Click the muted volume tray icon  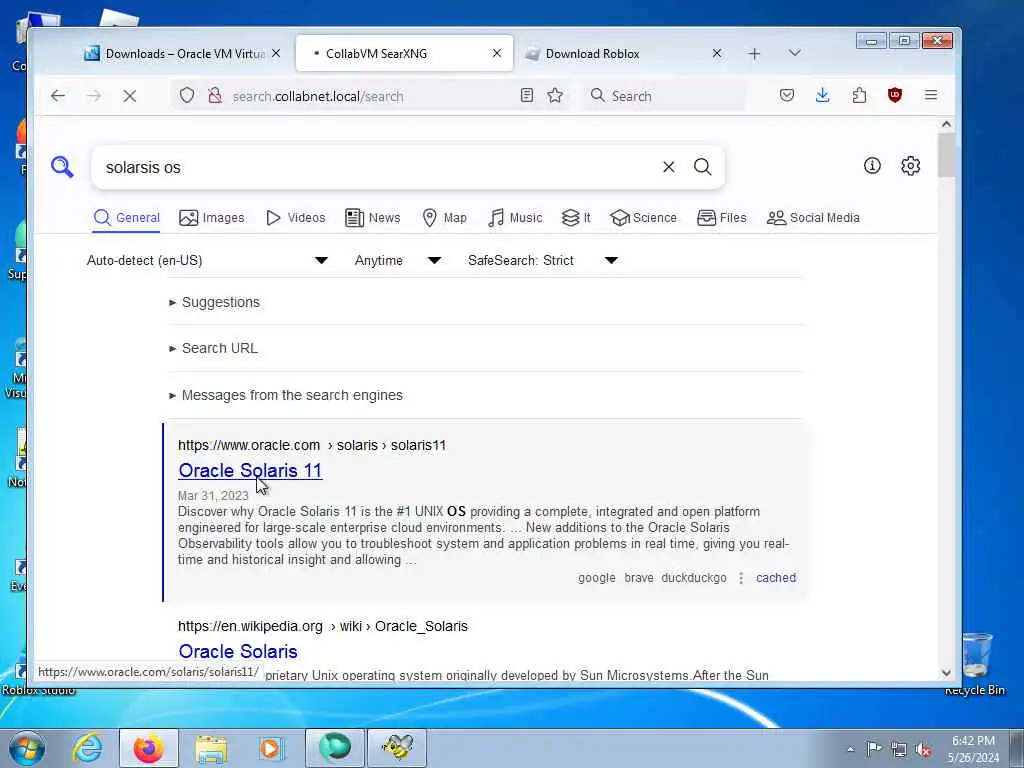pos(923,750)
